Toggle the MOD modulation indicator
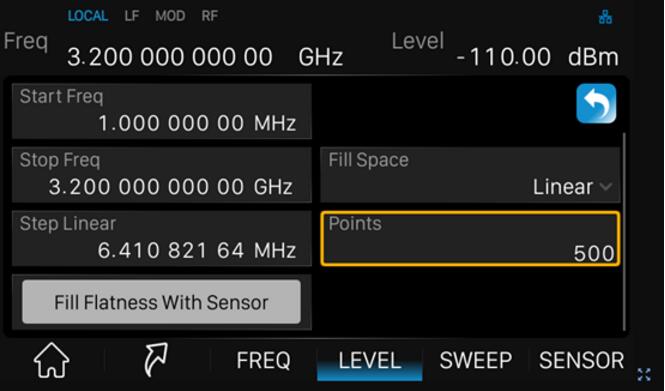This screenshot has width=665, height=391. tap(170, 16)
